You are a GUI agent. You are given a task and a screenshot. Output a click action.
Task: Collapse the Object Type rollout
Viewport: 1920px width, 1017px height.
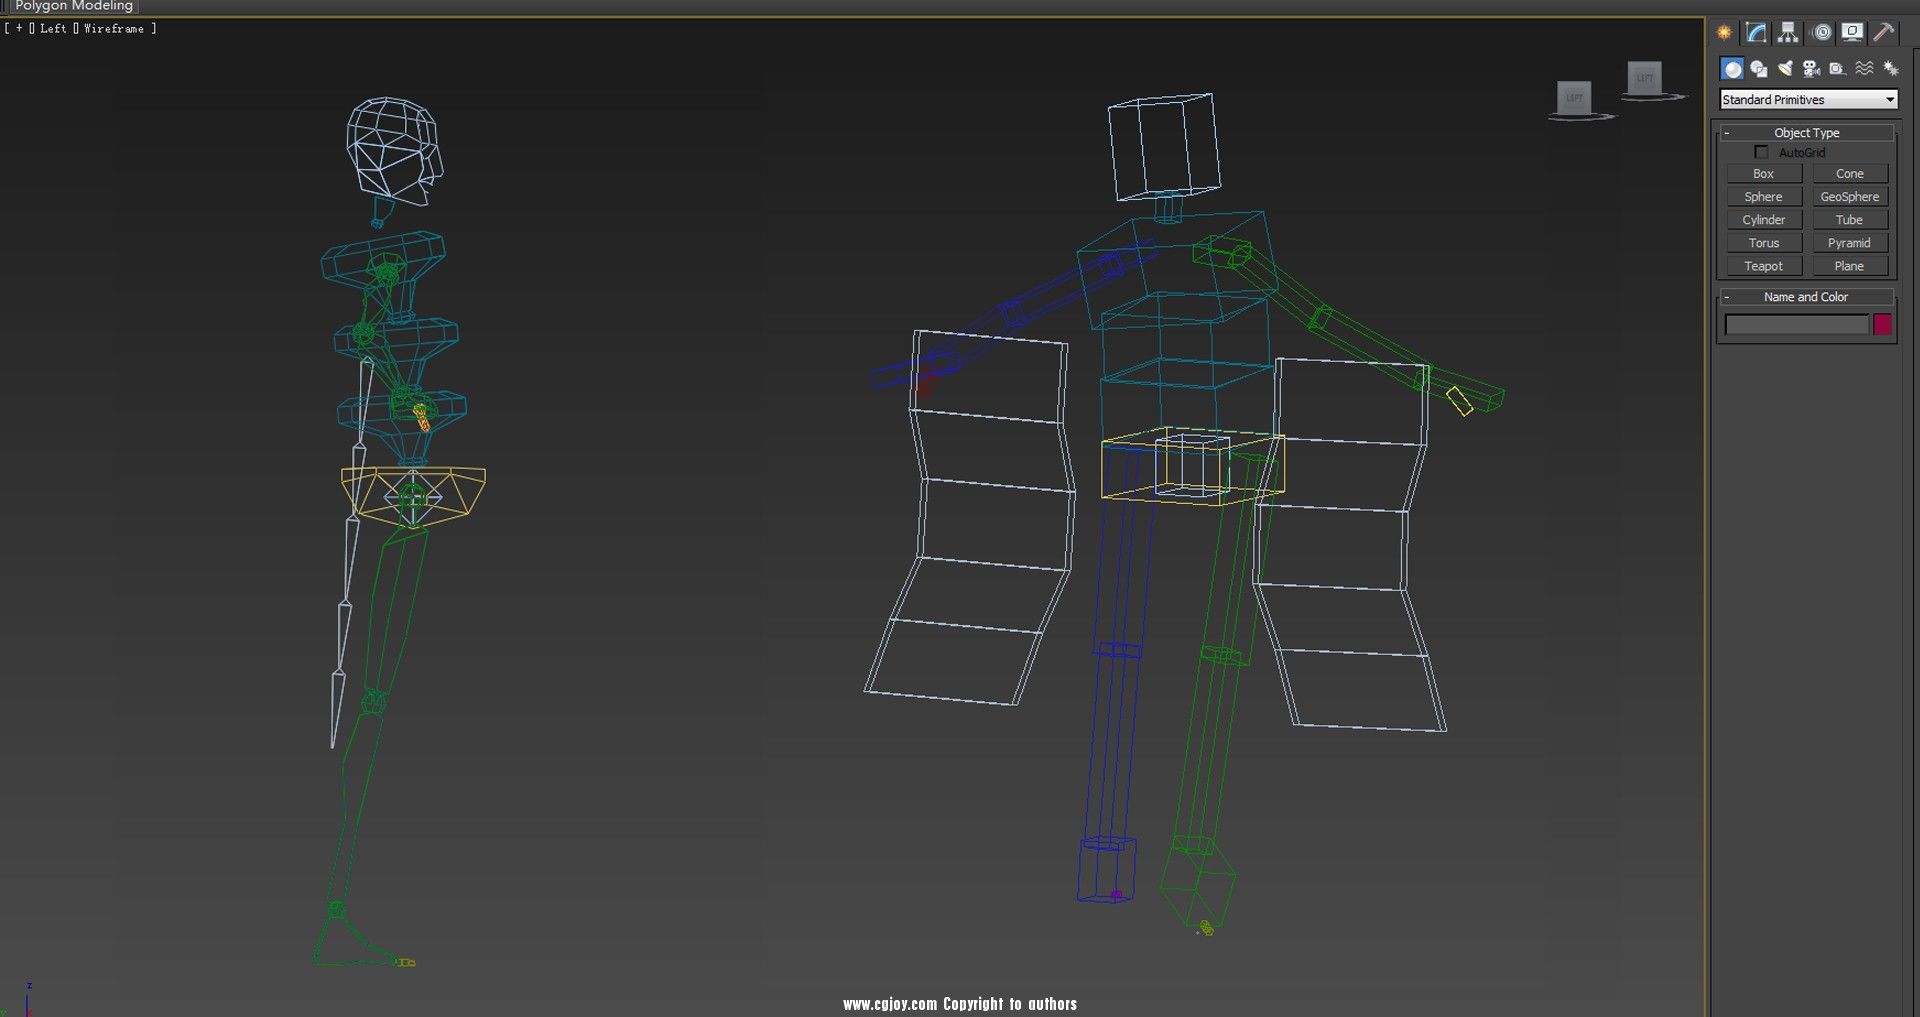(x=1806, y=133)
